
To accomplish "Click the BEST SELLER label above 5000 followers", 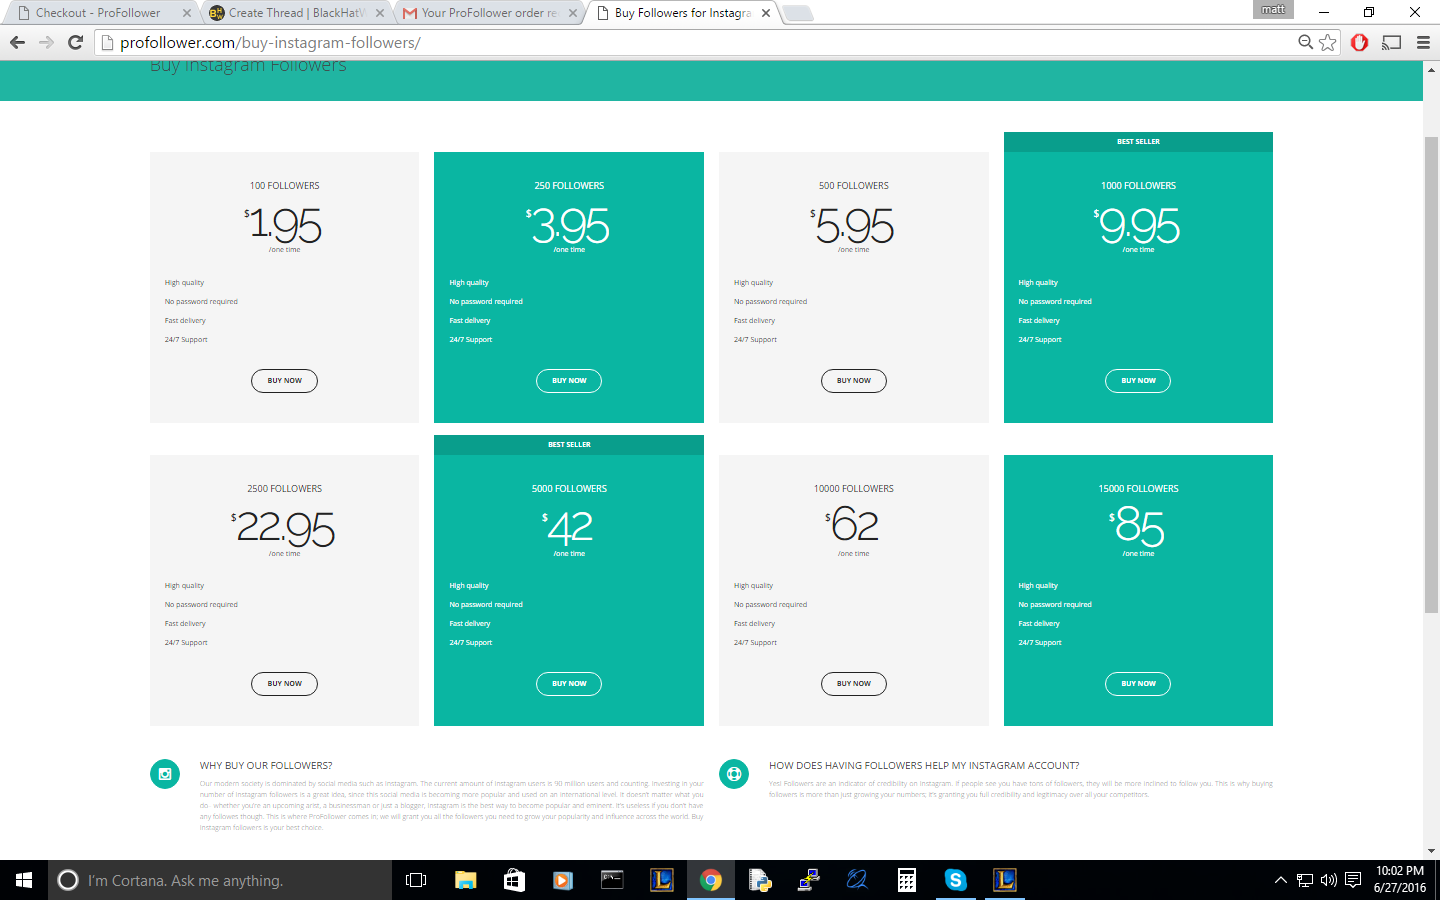I will pos(569,445).
